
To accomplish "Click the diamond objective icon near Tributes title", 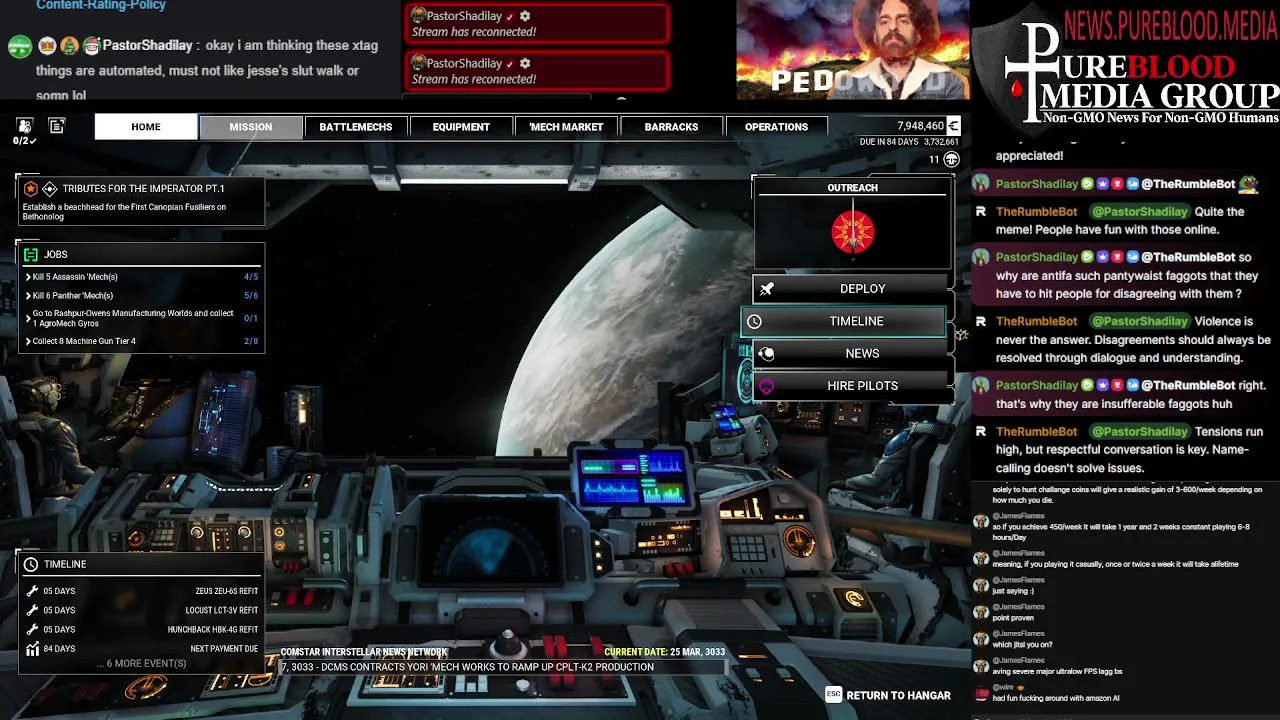I will point(50,188).
